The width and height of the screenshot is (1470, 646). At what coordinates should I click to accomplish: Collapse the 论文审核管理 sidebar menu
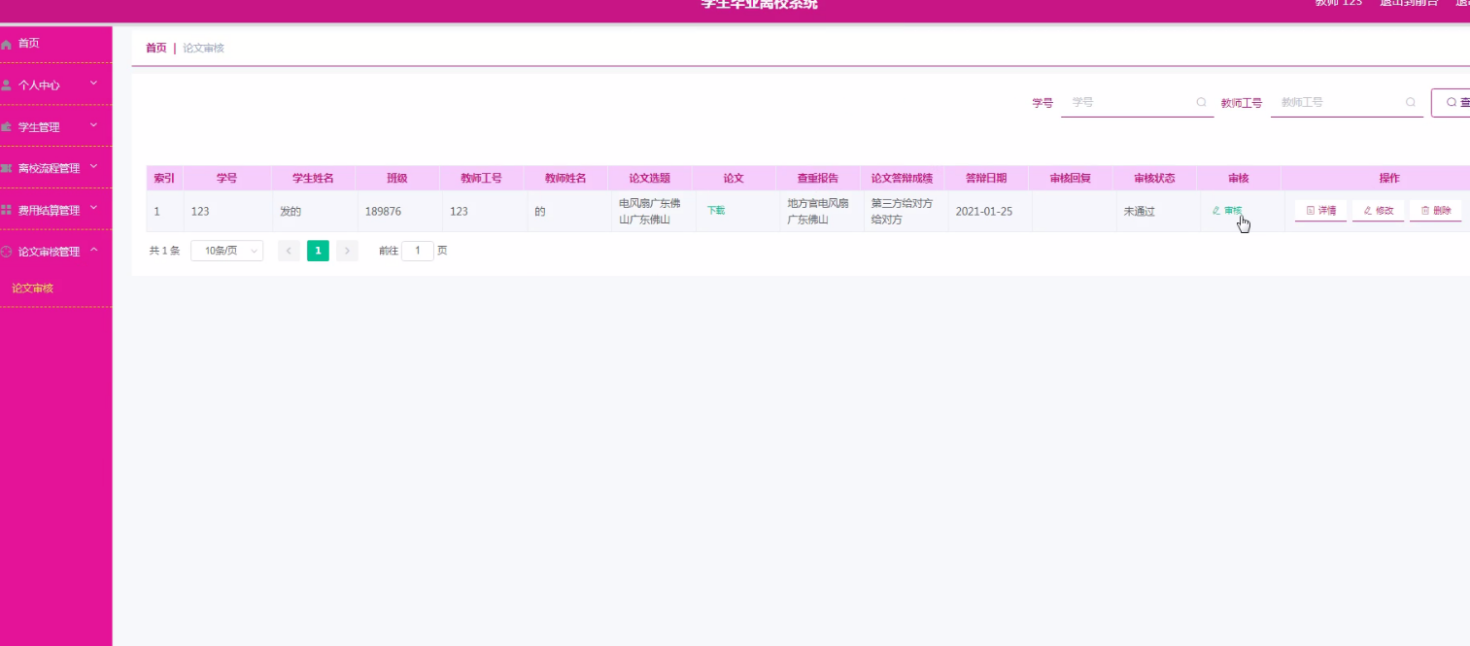(x=56, y=252)
